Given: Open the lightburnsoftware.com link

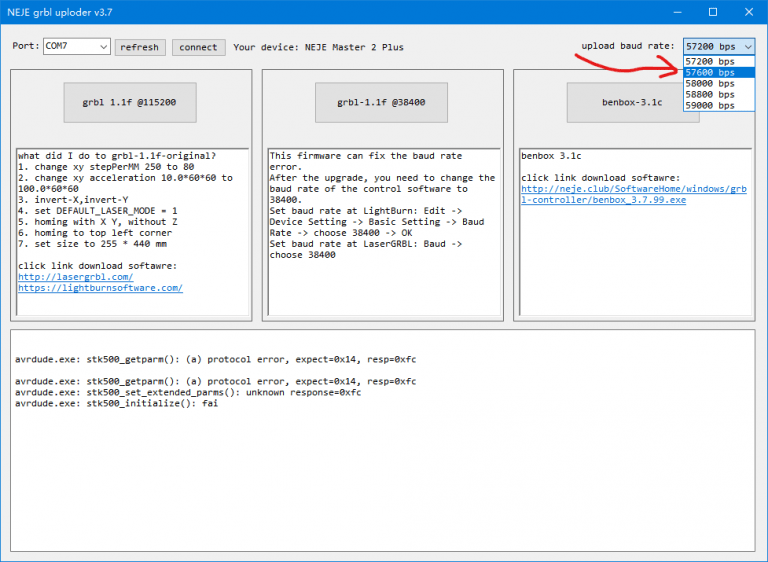Looking at the screenshot, I should click(100, 288).
